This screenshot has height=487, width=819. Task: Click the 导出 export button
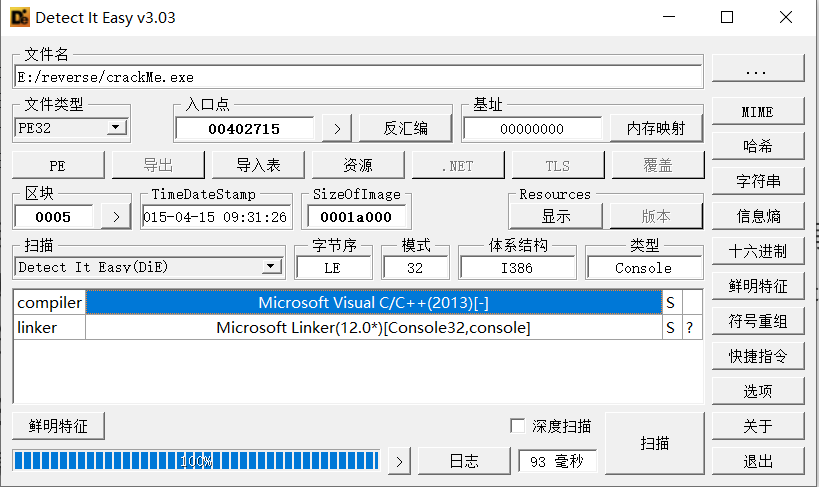[x=158, y=166]
